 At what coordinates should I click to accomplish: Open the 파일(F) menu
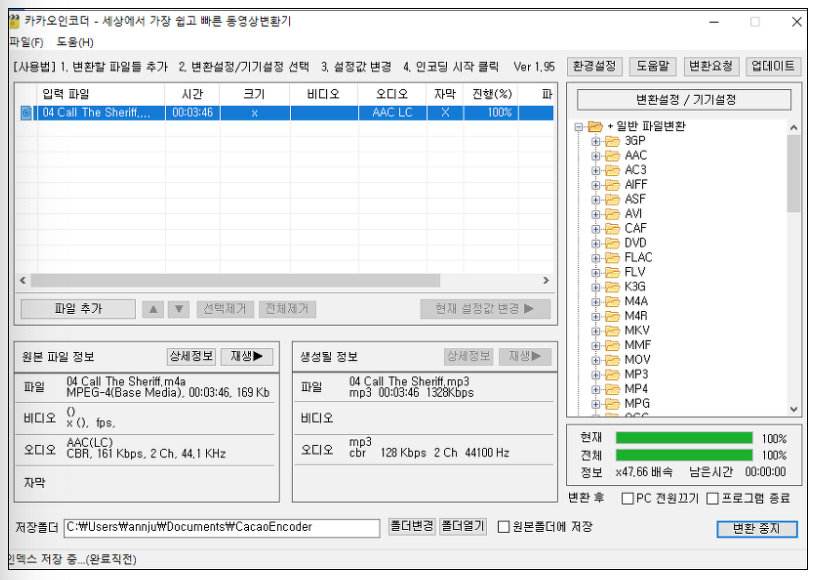coord(27,42)
